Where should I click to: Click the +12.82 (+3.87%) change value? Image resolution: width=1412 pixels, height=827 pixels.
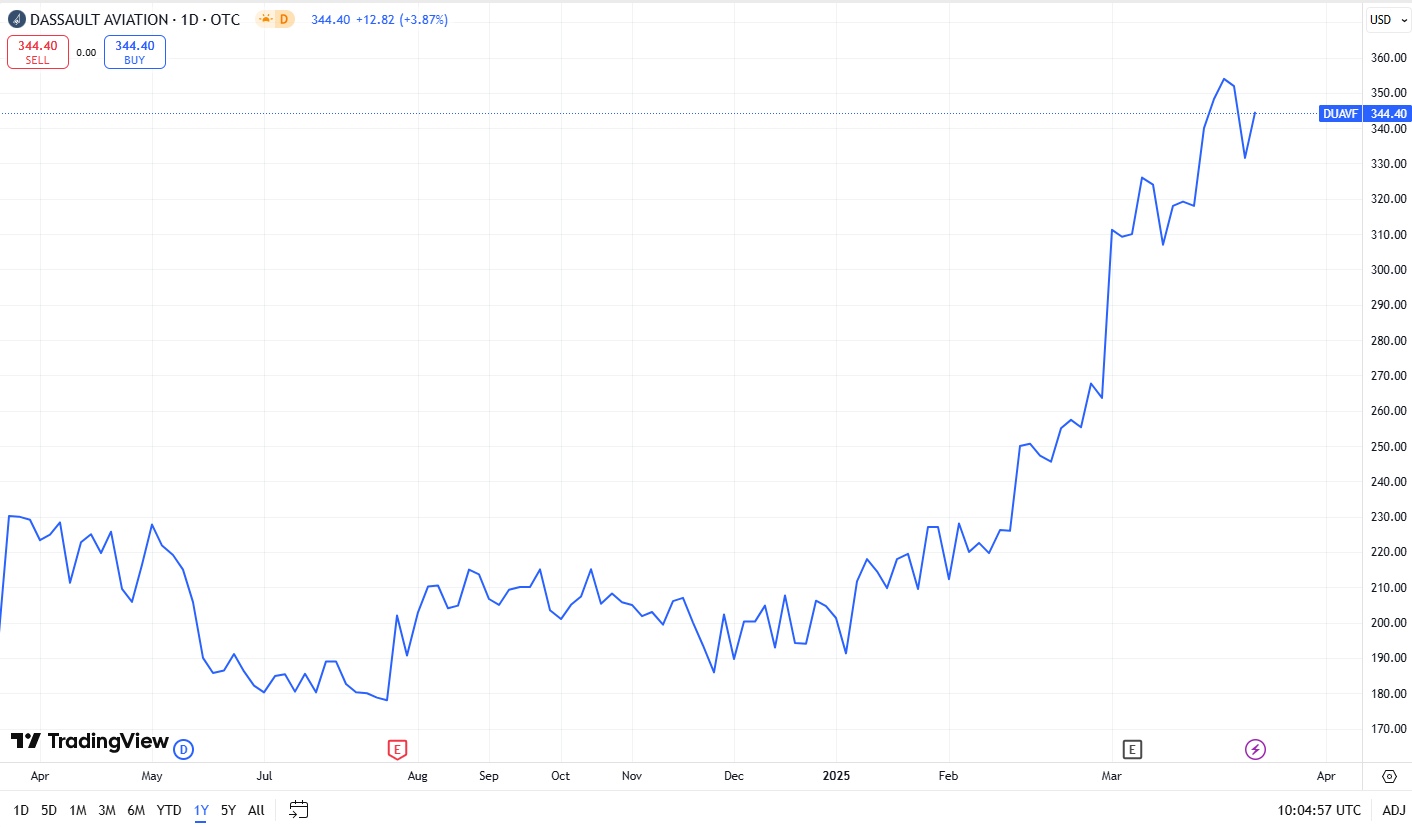click(x=402, y=19)
